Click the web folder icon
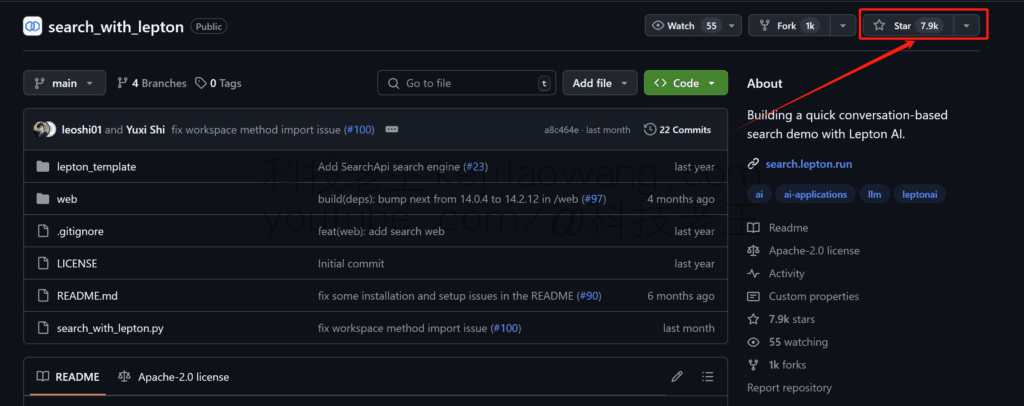This screenshot has width=1024, height=406. pos(43,199)
